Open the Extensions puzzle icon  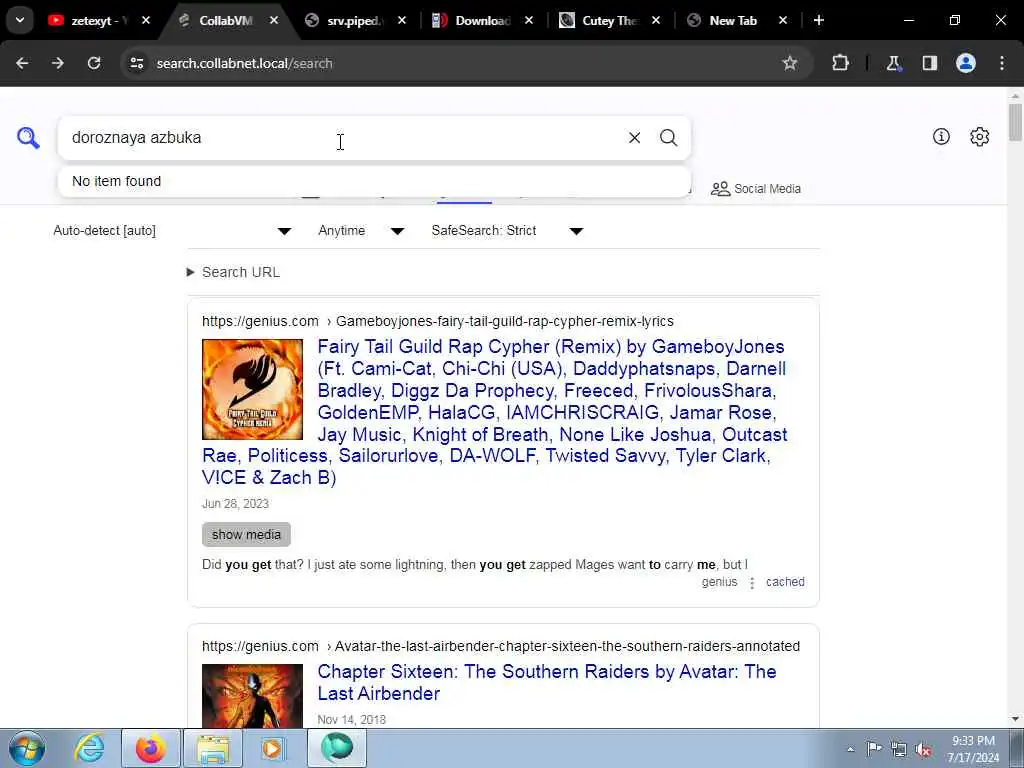pyautogui.click(x=840, y=63)
